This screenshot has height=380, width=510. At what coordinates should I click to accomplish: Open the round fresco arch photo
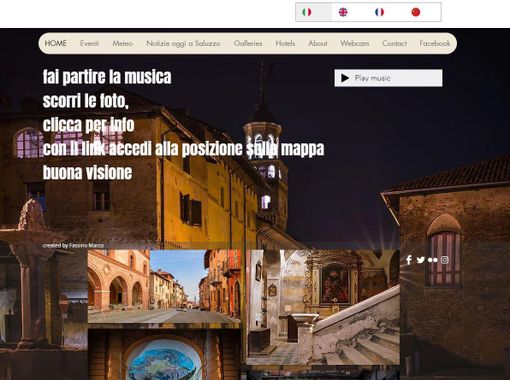(x=164, y=354)
